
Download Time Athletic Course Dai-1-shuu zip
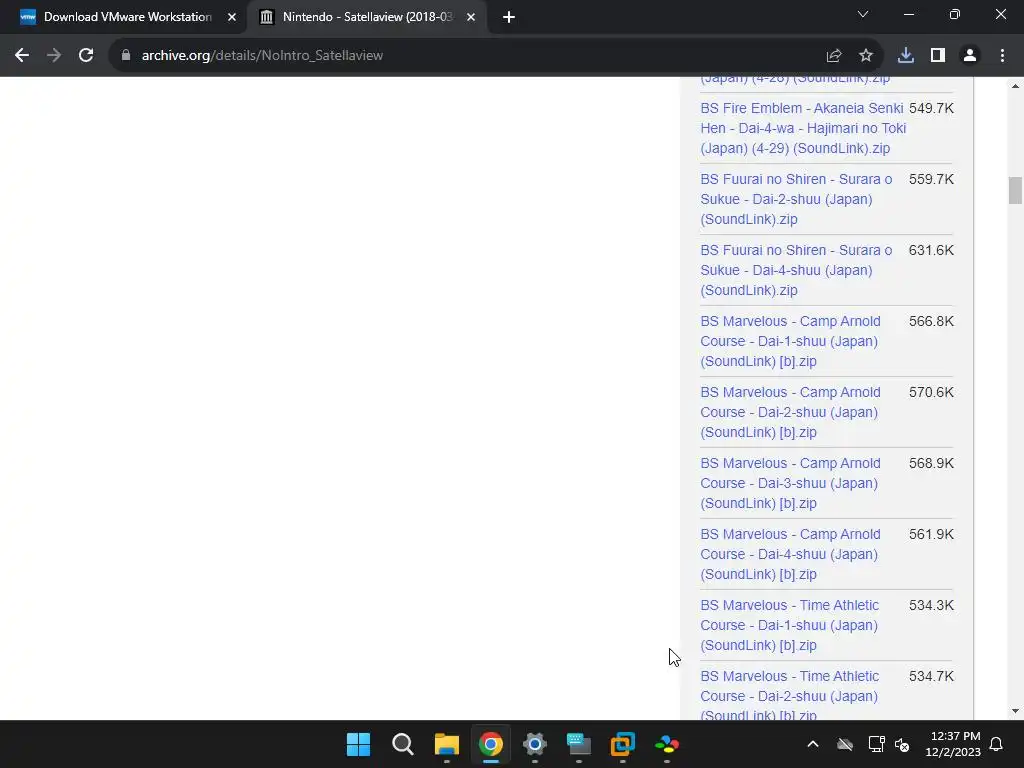coord(790,625)
